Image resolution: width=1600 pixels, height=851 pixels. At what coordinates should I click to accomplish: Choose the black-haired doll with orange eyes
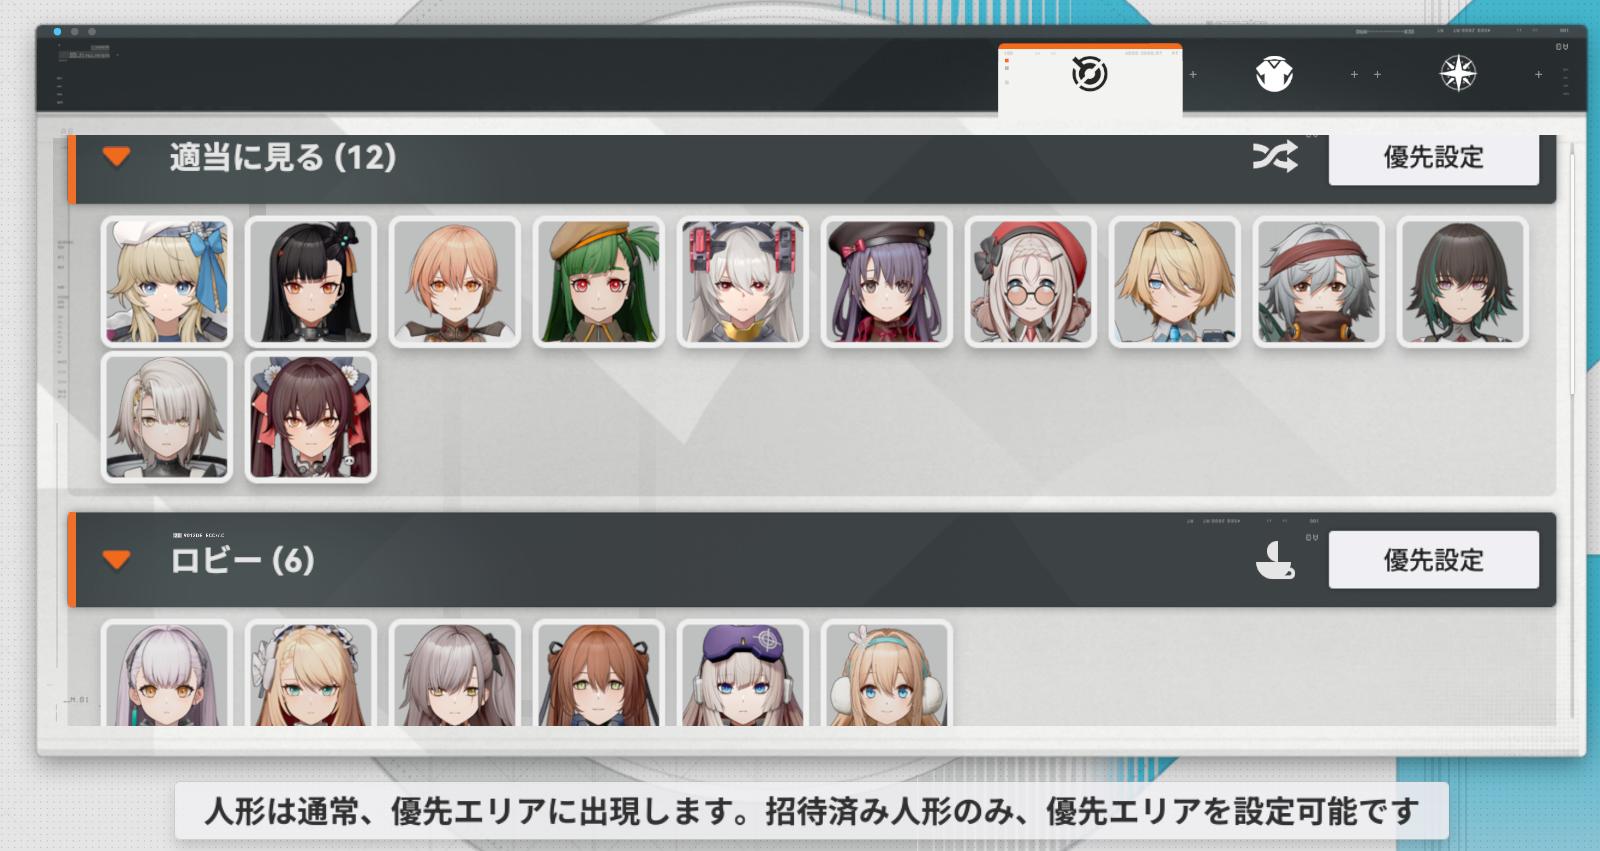click(x=311, y=282)
